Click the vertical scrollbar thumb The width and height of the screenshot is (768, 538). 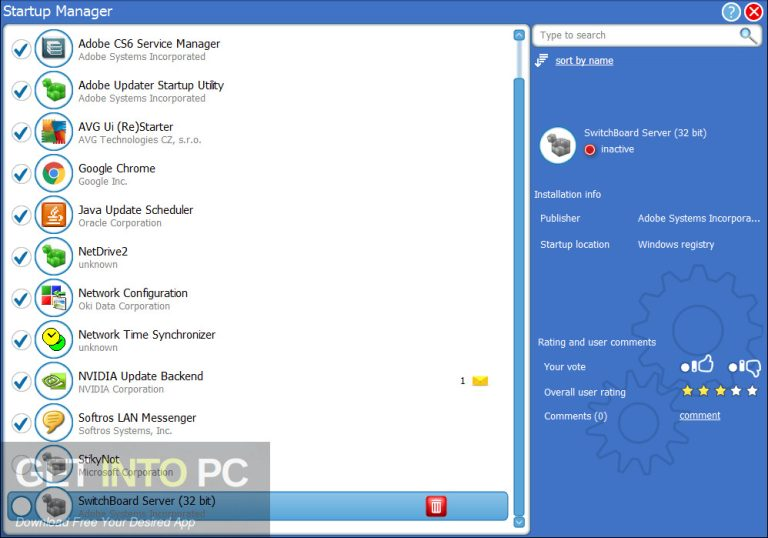(x=519, y=295)
